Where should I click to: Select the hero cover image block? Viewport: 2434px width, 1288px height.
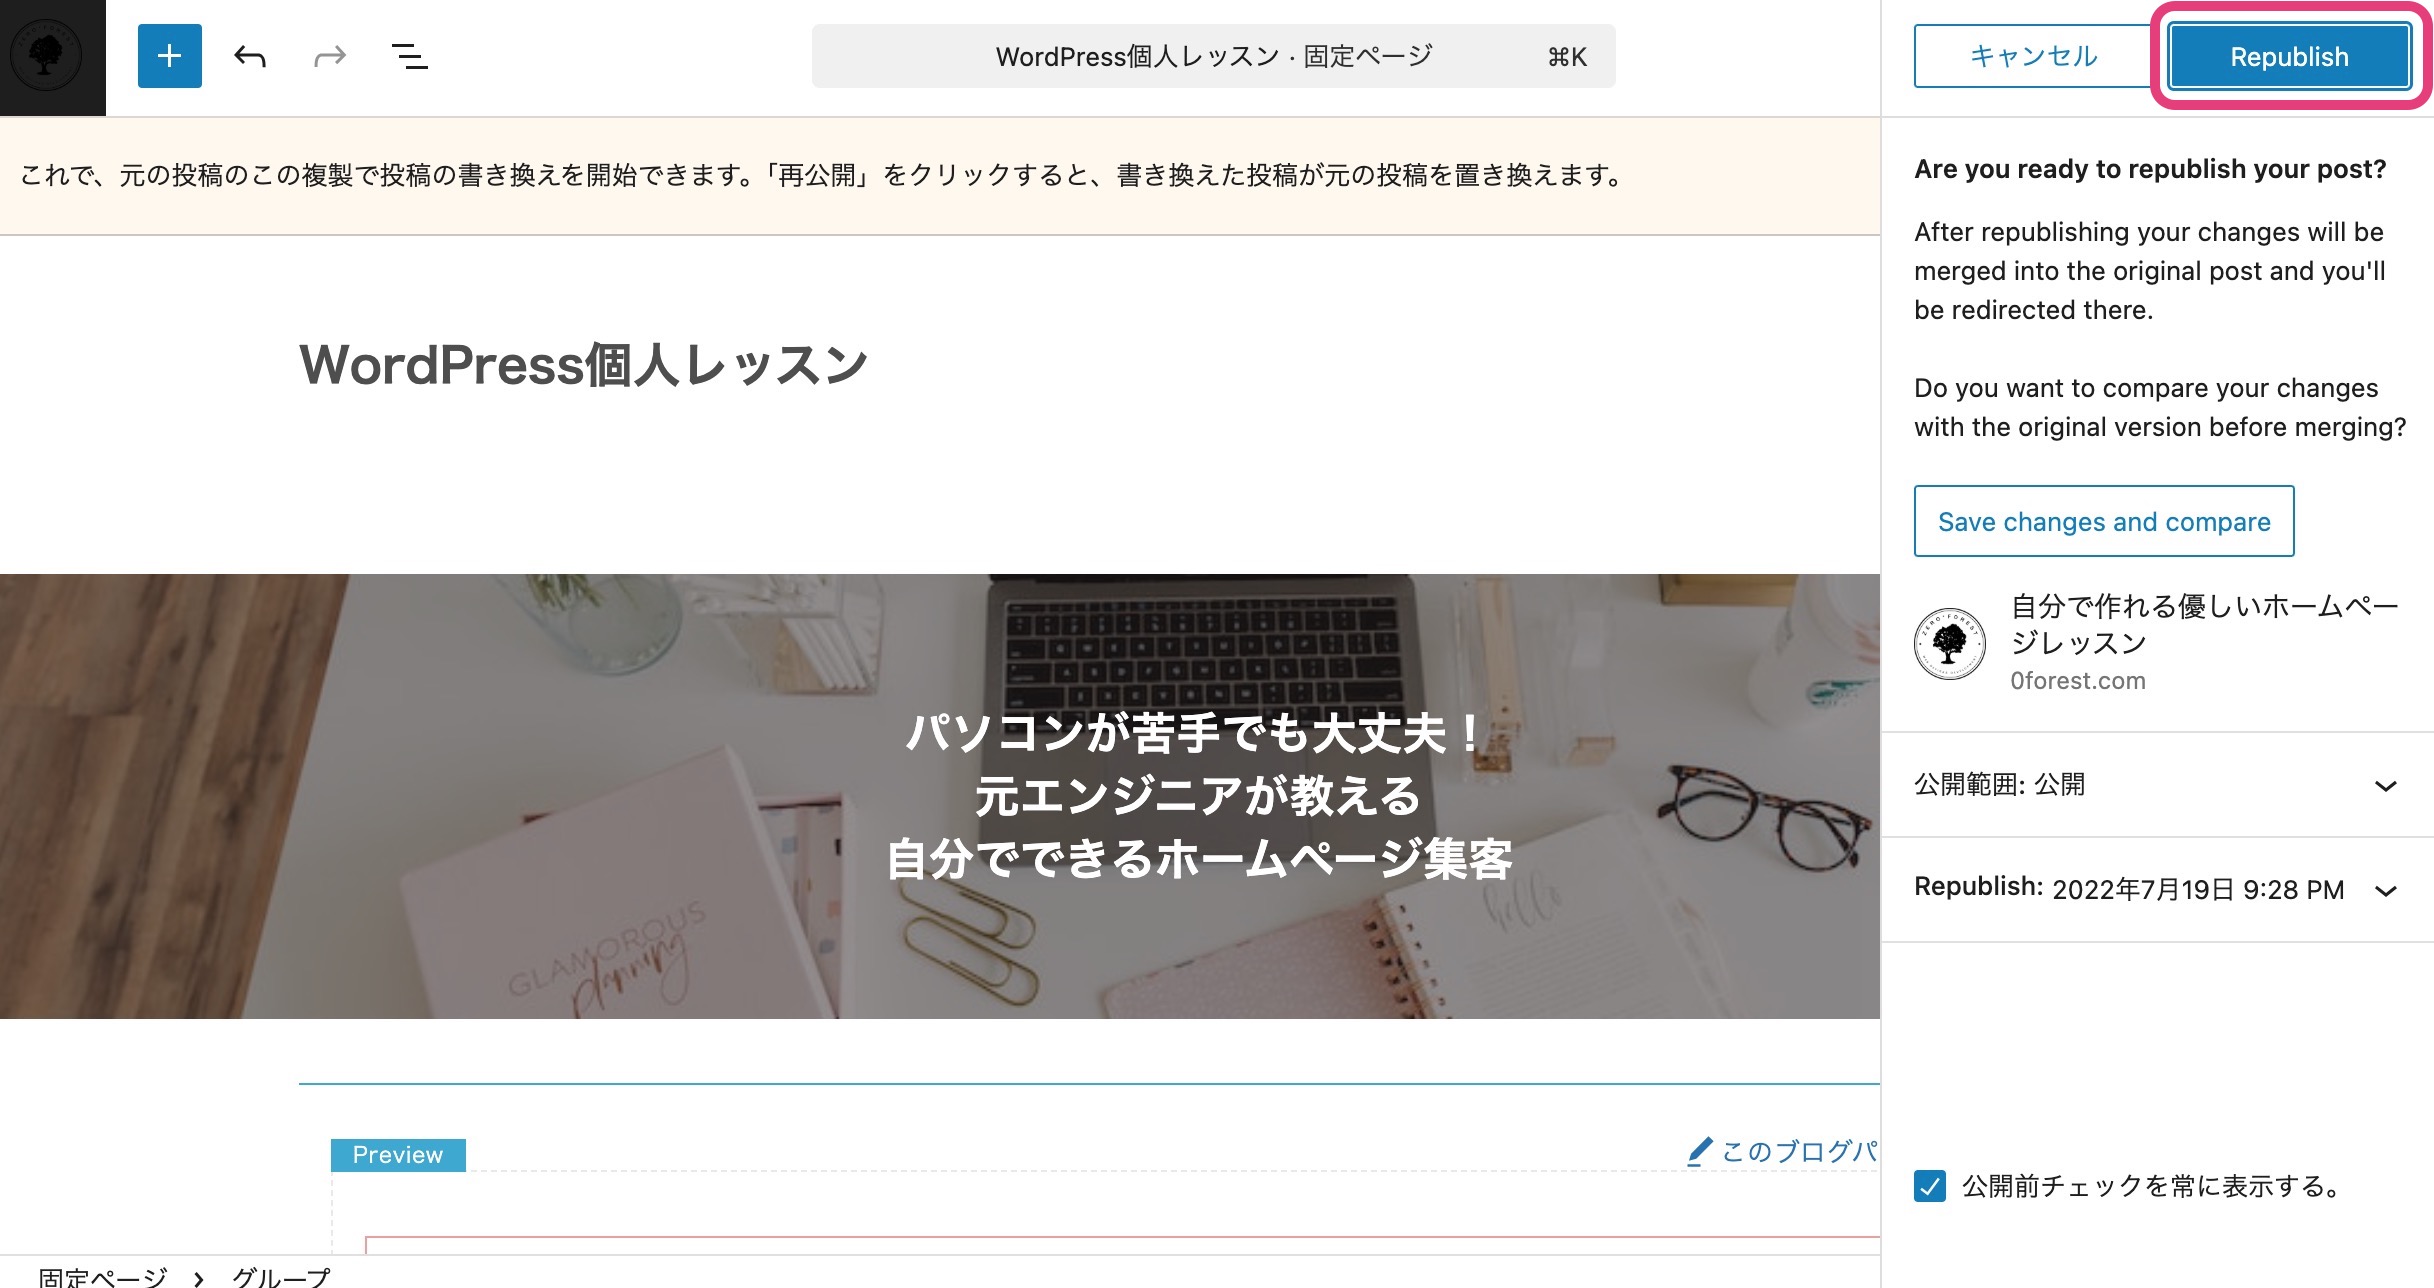coord(940,796)
